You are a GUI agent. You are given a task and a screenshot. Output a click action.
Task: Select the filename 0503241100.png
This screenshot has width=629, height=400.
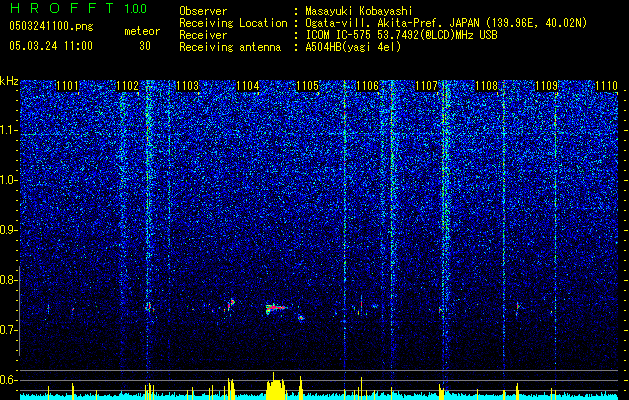51,26
